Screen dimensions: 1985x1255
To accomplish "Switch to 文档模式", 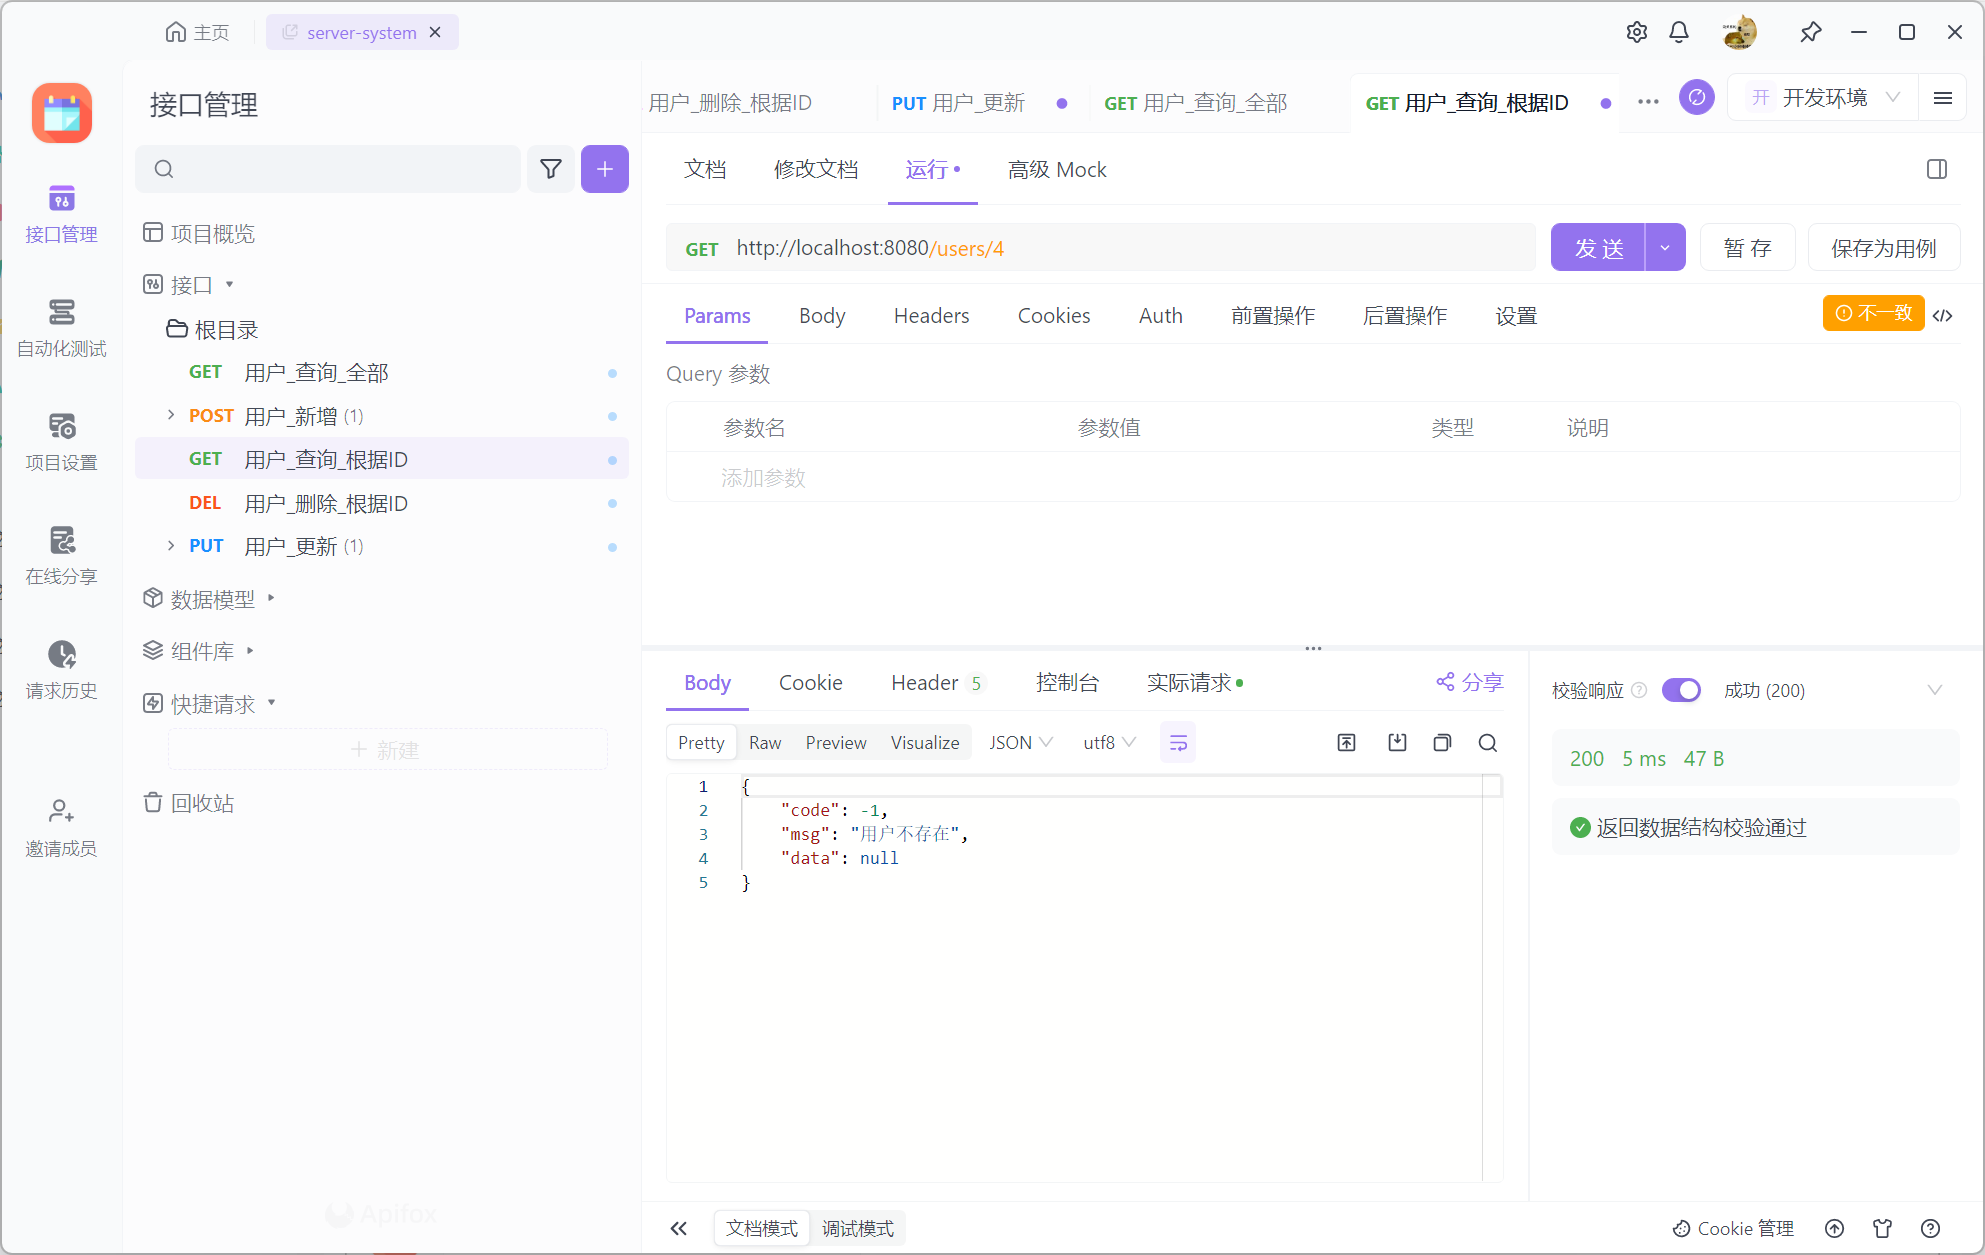I will 762,1228.
